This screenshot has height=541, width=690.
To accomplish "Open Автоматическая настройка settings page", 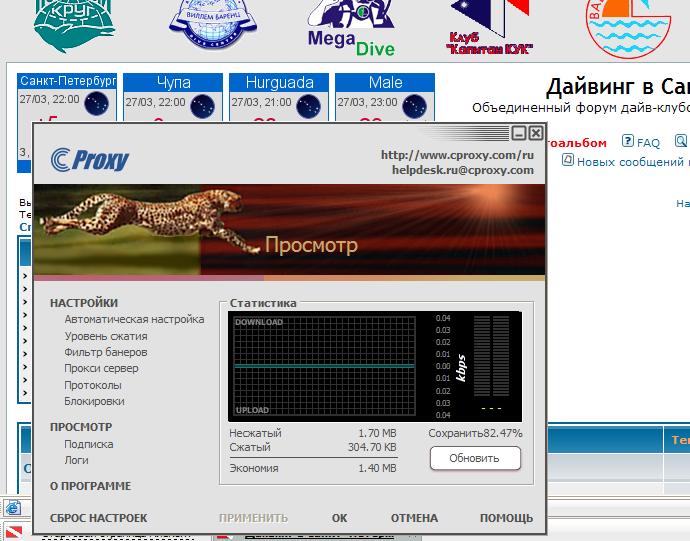I will point(134,319).
